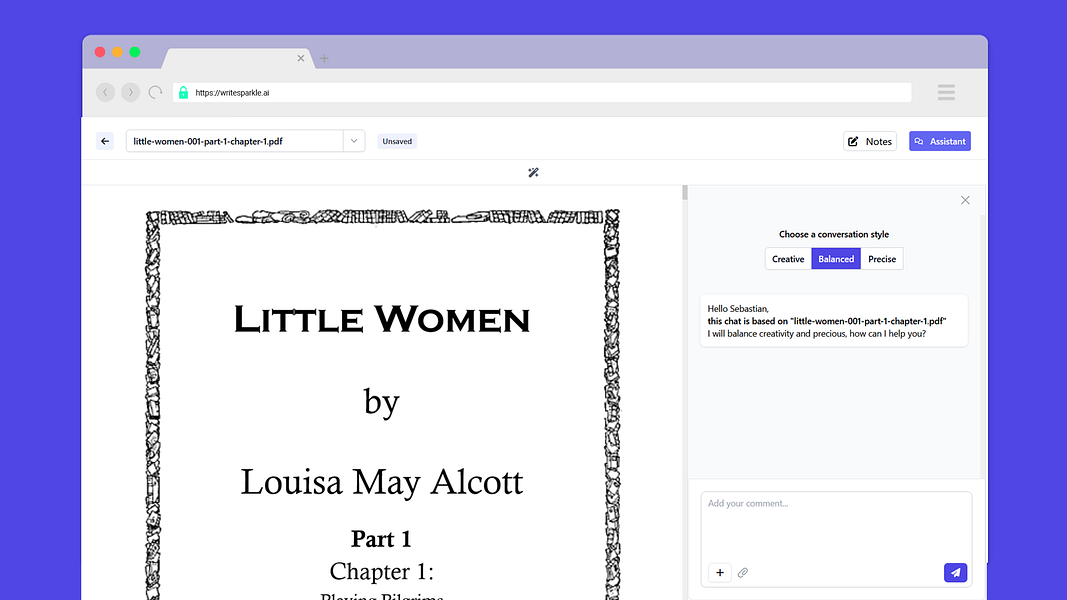Open the file name dropdown chevron
Screen dimensions: 1067x600
click(354, 141)
